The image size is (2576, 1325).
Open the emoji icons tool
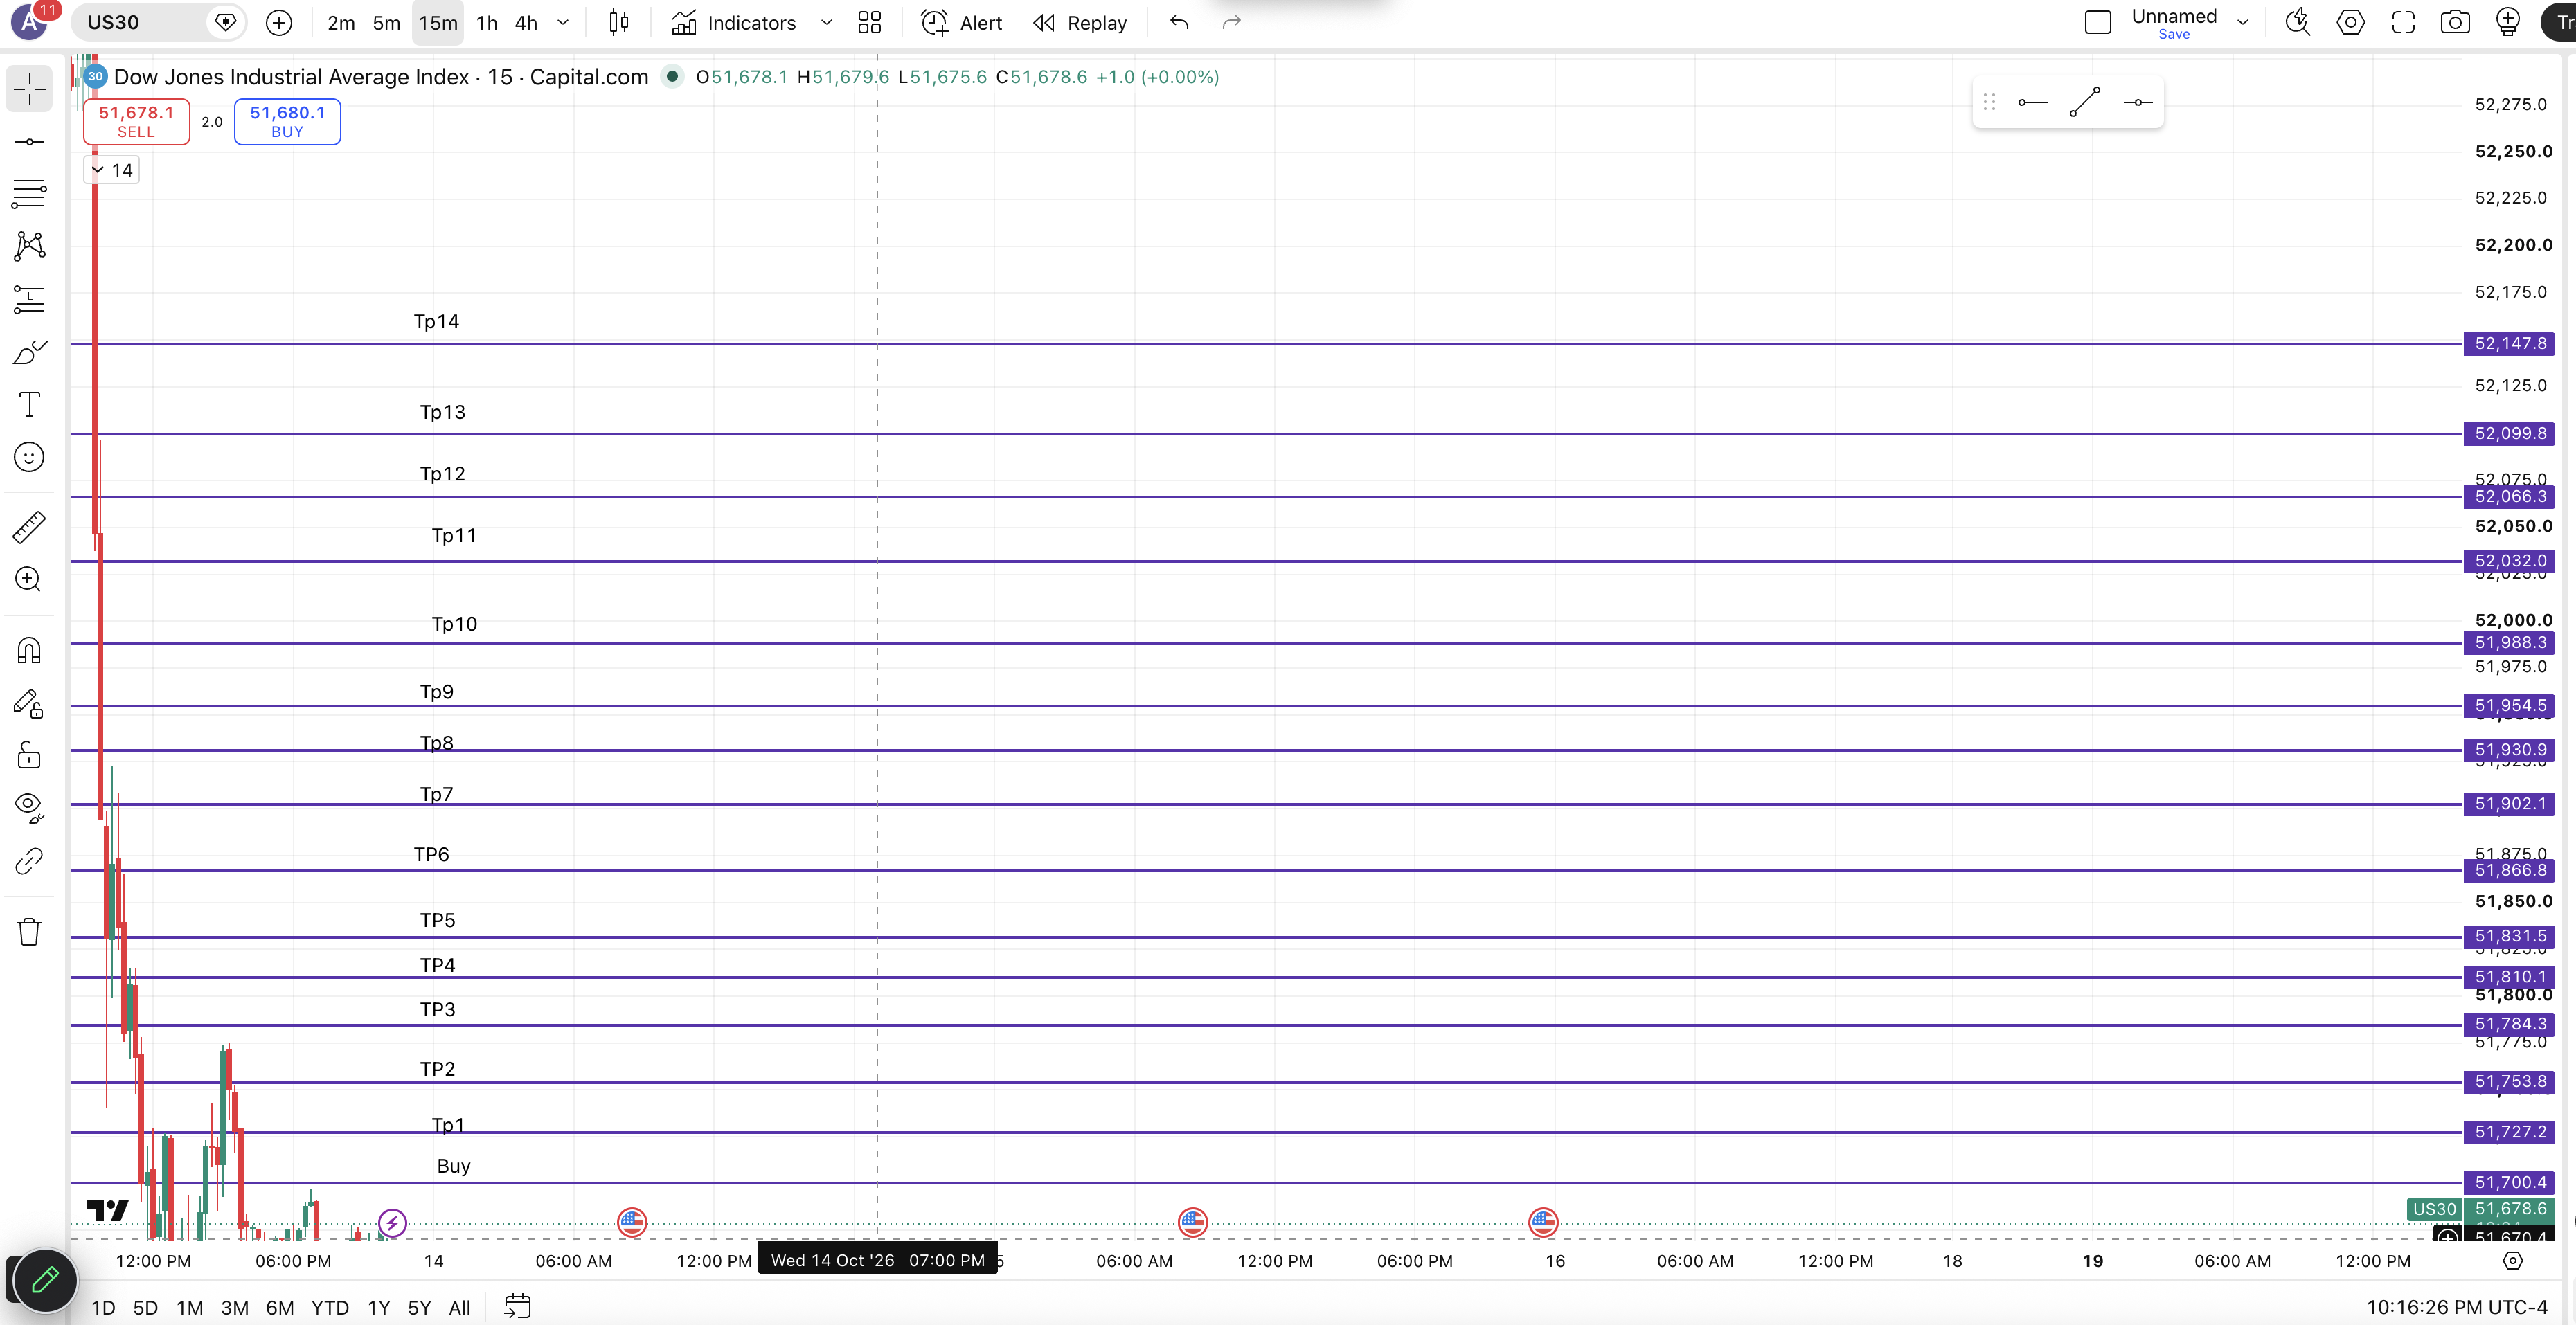click(x=29, y=457)
